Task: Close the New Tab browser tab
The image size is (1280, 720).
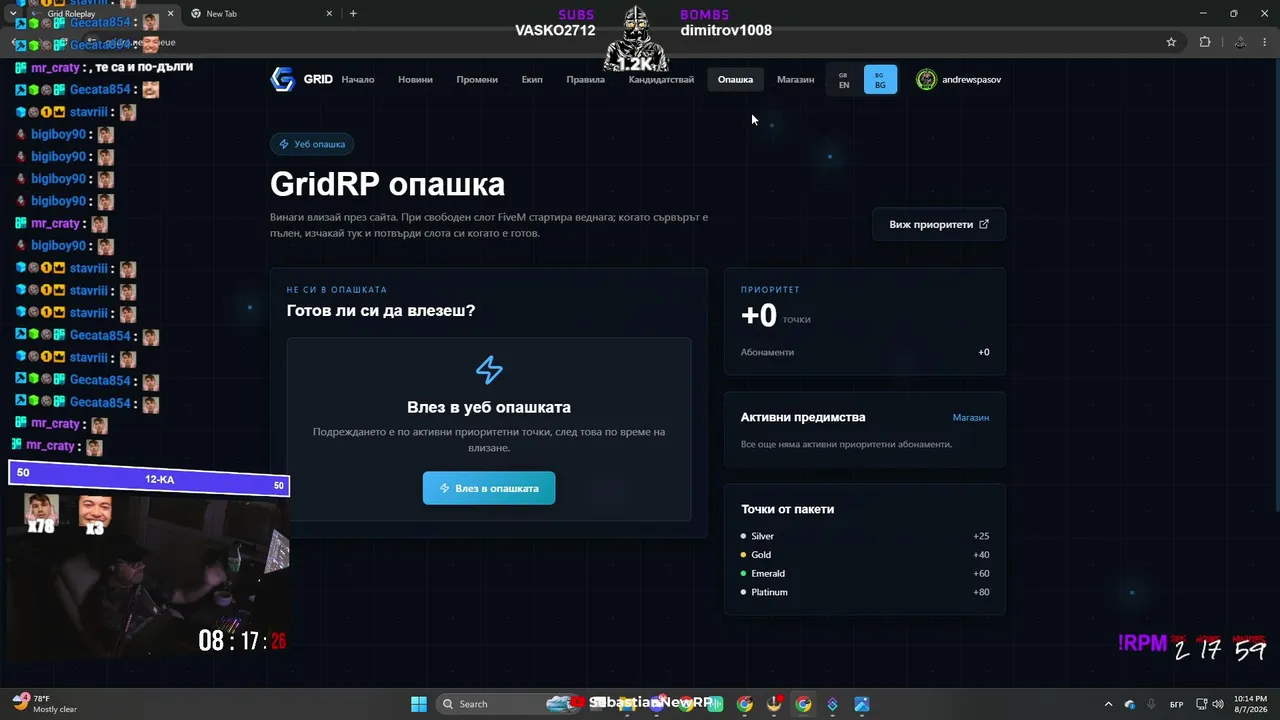Action: pos(329,14)
